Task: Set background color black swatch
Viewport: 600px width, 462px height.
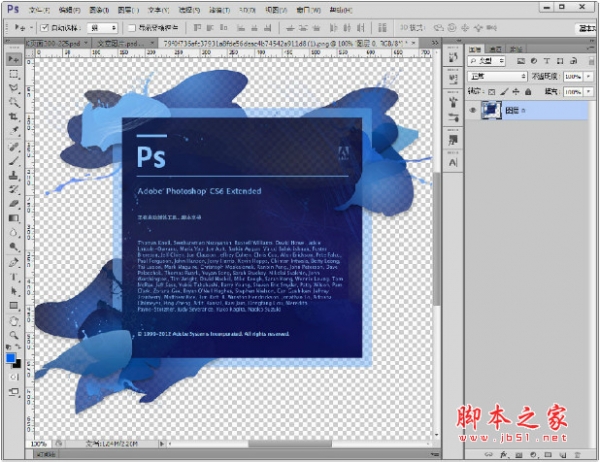Action: tap(18, 364)
